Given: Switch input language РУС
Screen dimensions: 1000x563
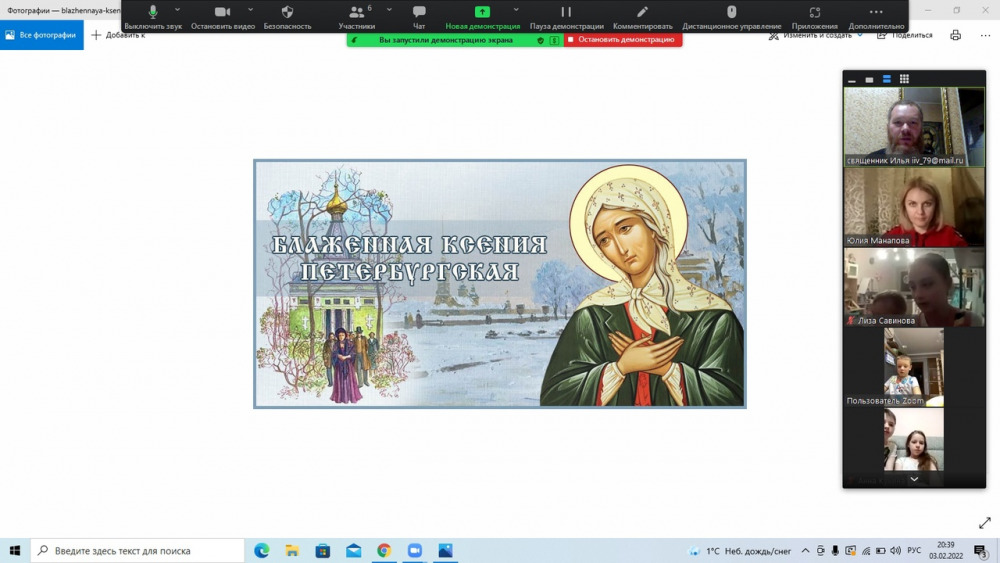Looking at the screenshot, I should pos(914,551).
